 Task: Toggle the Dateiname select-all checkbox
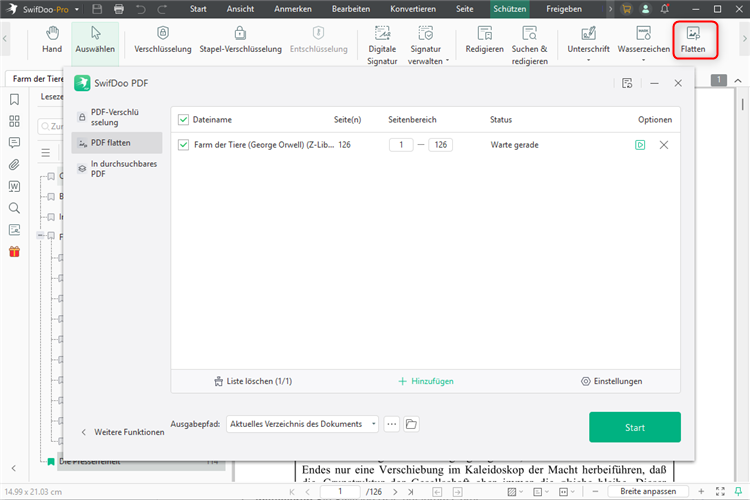point(183,119)
